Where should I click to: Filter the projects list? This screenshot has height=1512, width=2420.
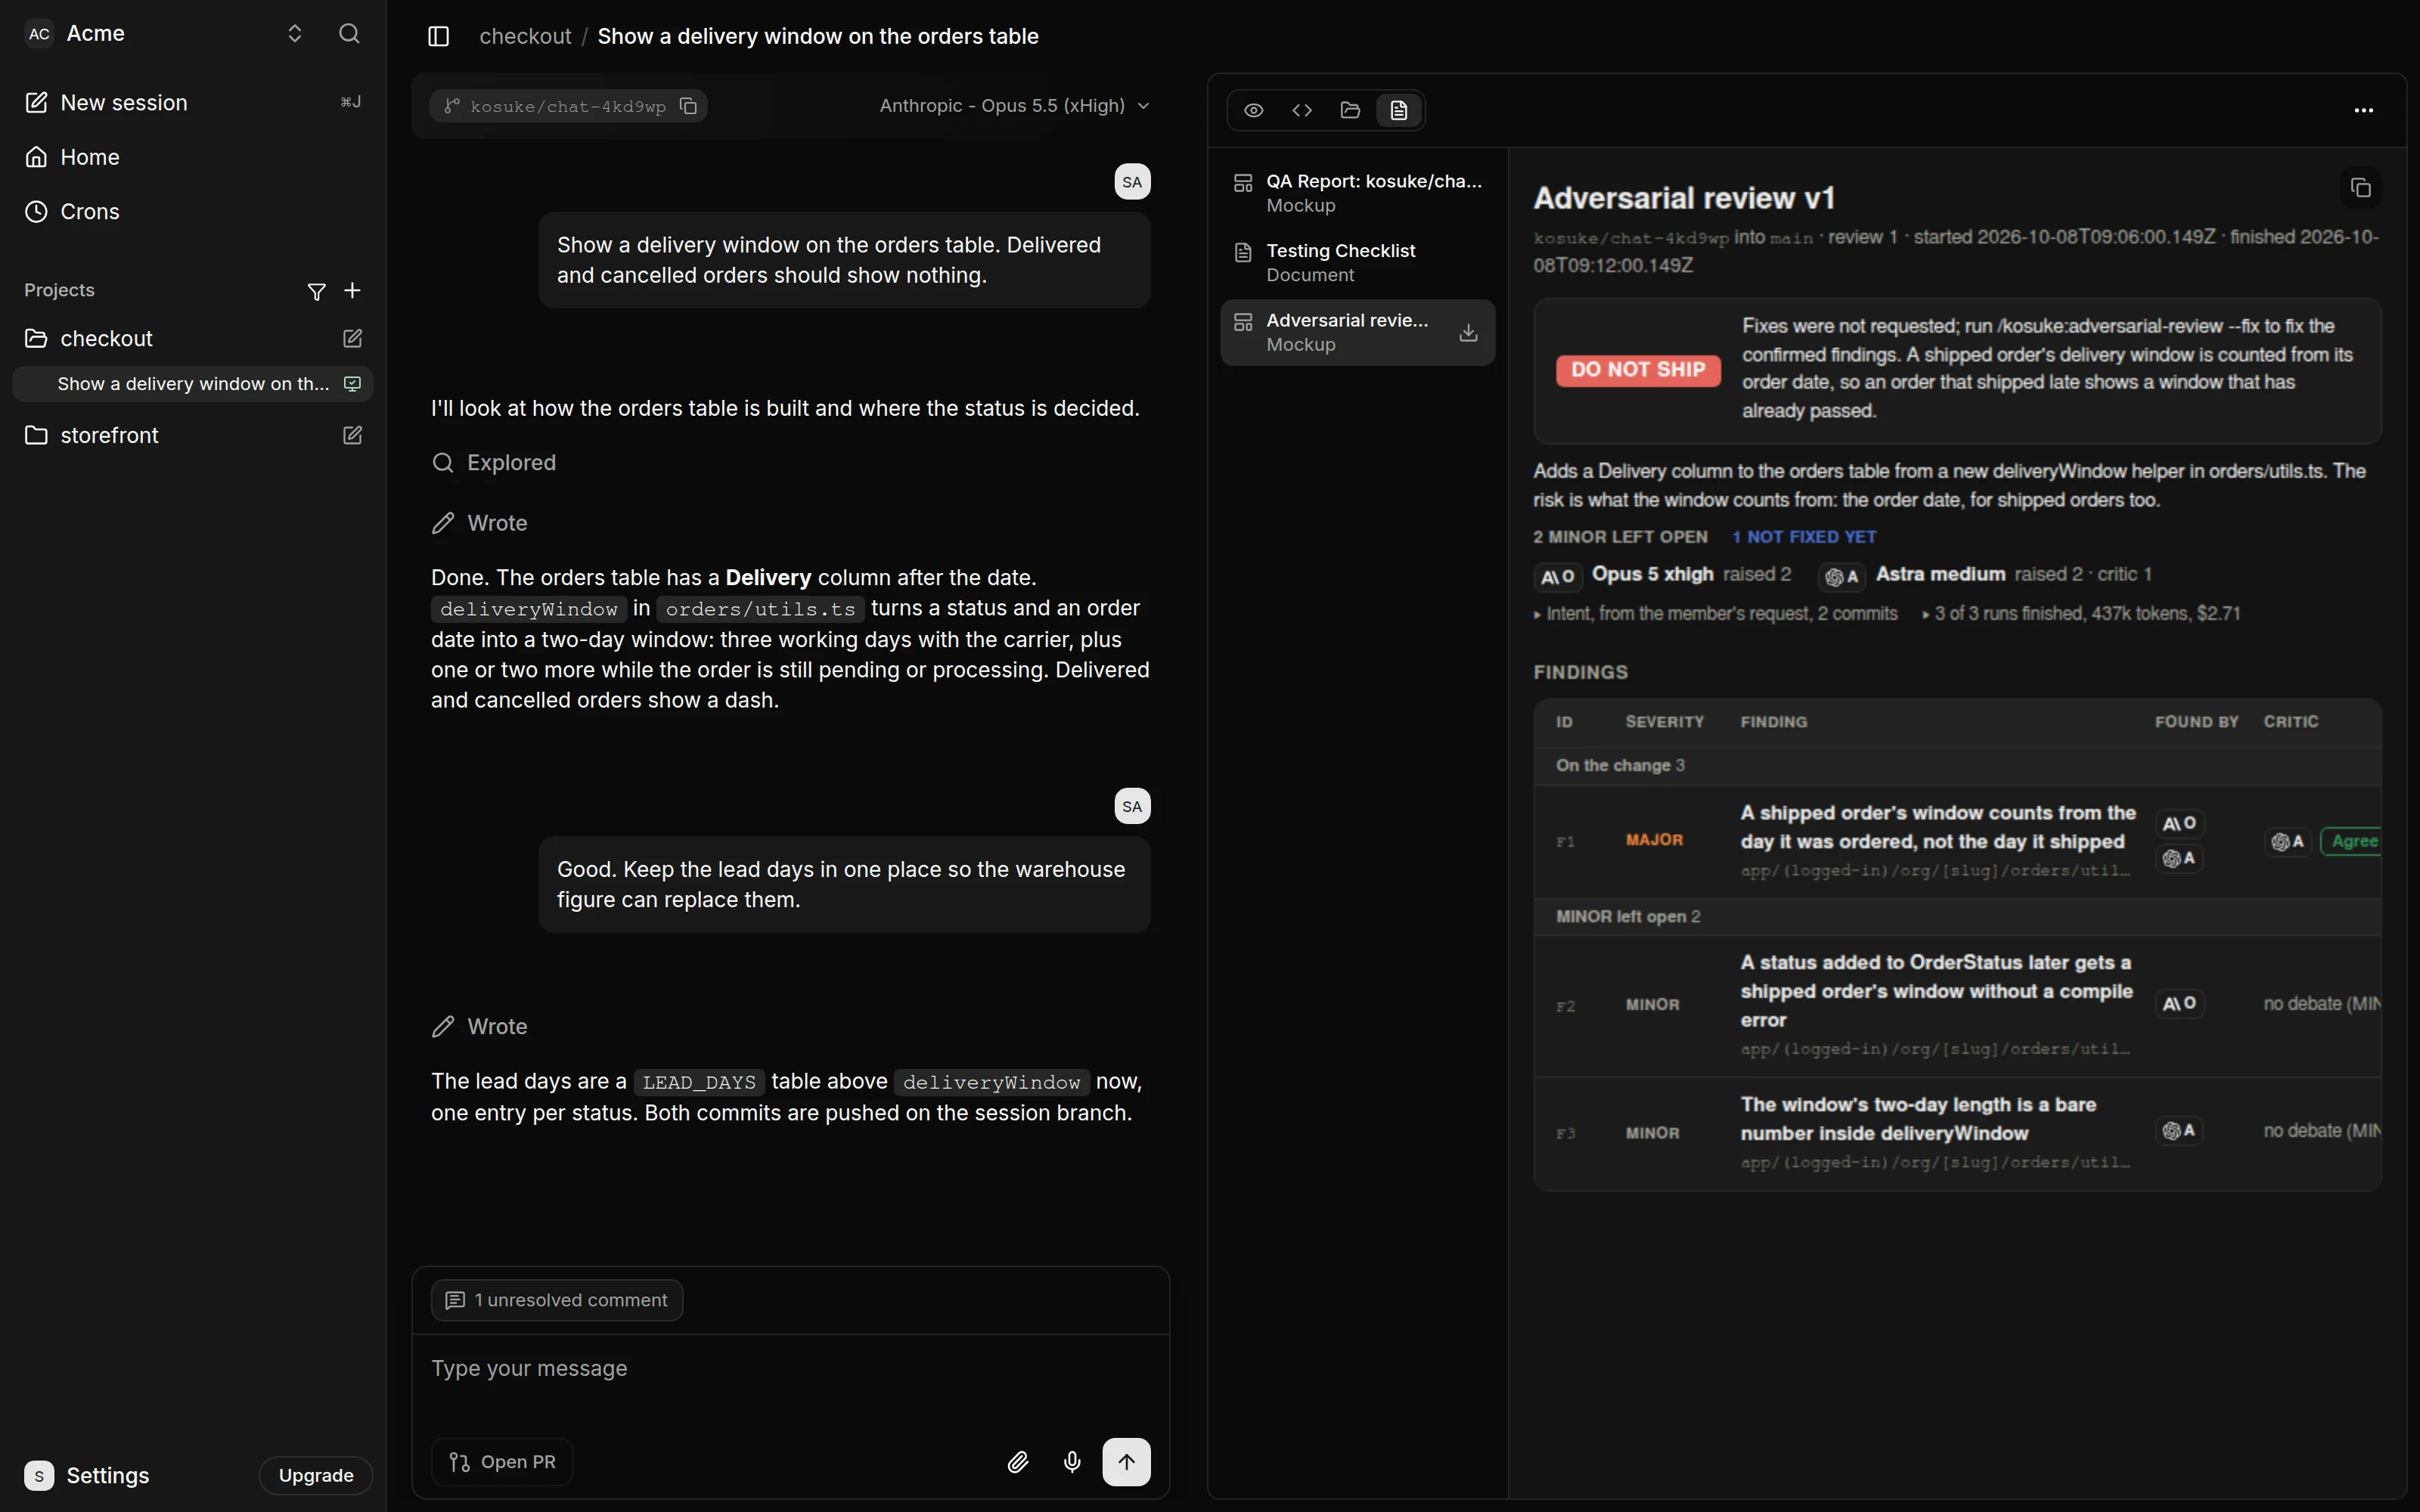[316, 291]
